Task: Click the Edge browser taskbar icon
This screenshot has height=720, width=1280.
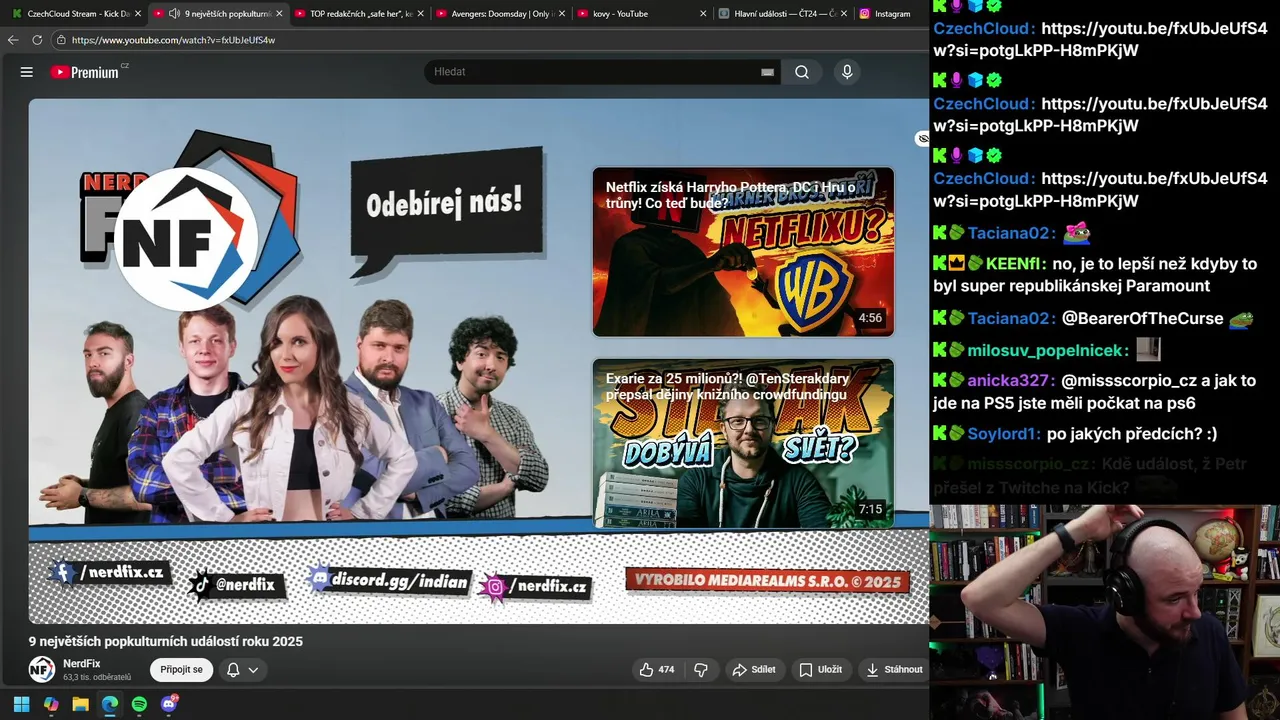Action: [x=110, y=704]
